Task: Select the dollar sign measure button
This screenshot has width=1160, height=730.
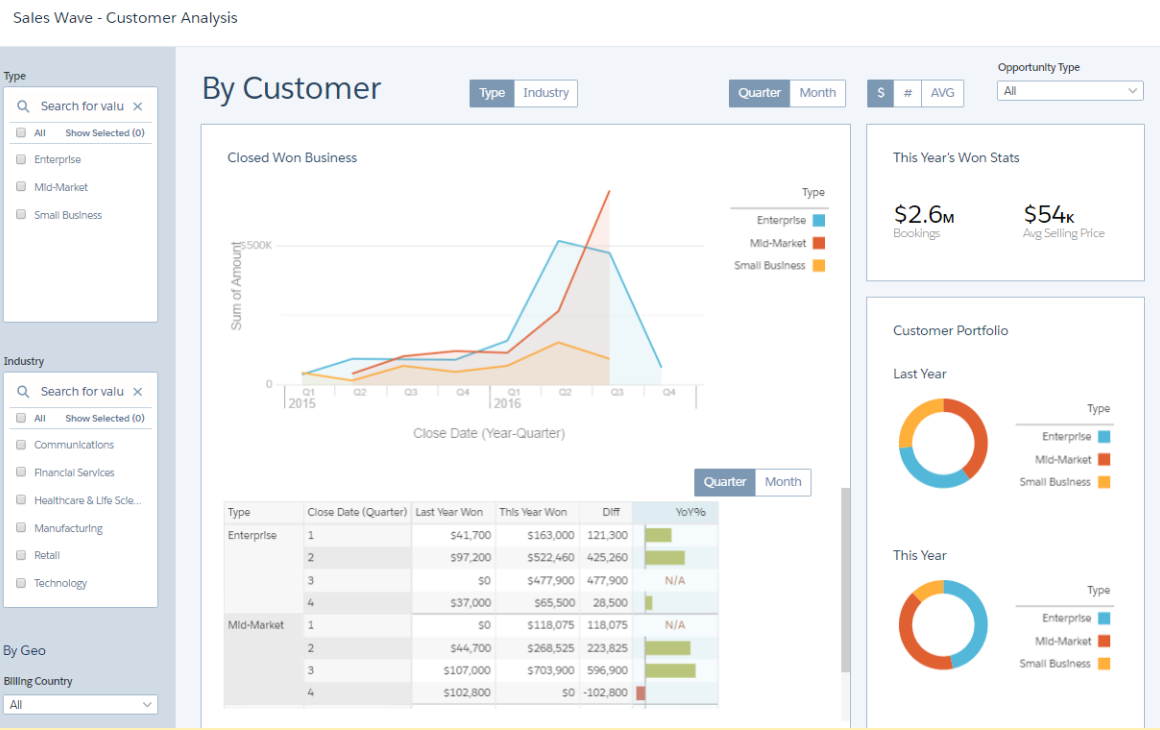Action: (880, 93)
